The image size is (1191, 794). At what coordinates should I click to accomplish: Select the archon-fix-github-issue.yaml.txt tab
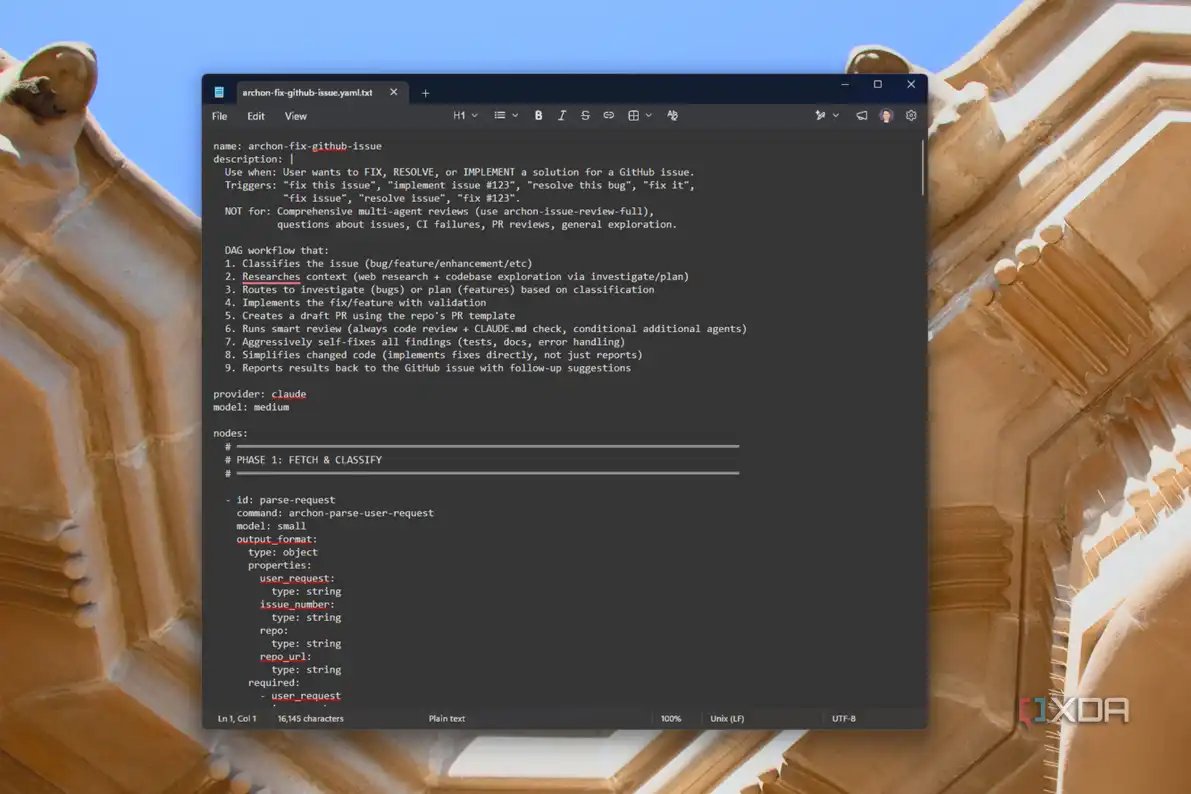308,92
